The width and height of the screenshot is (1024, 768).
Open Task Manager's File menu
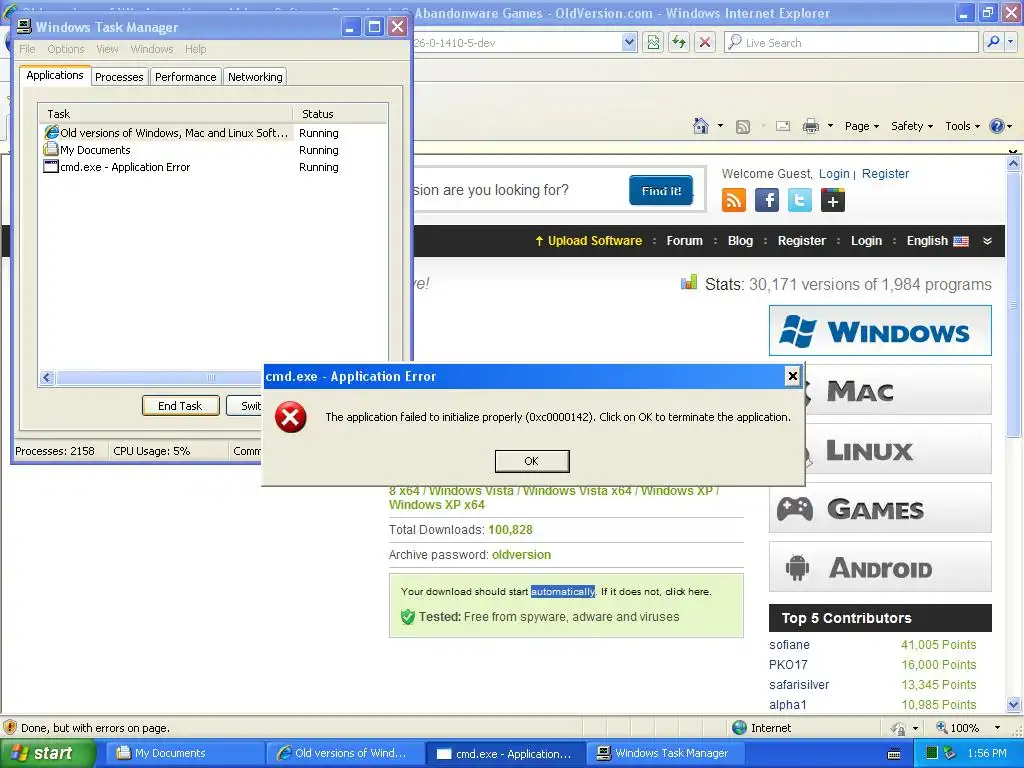27,49
